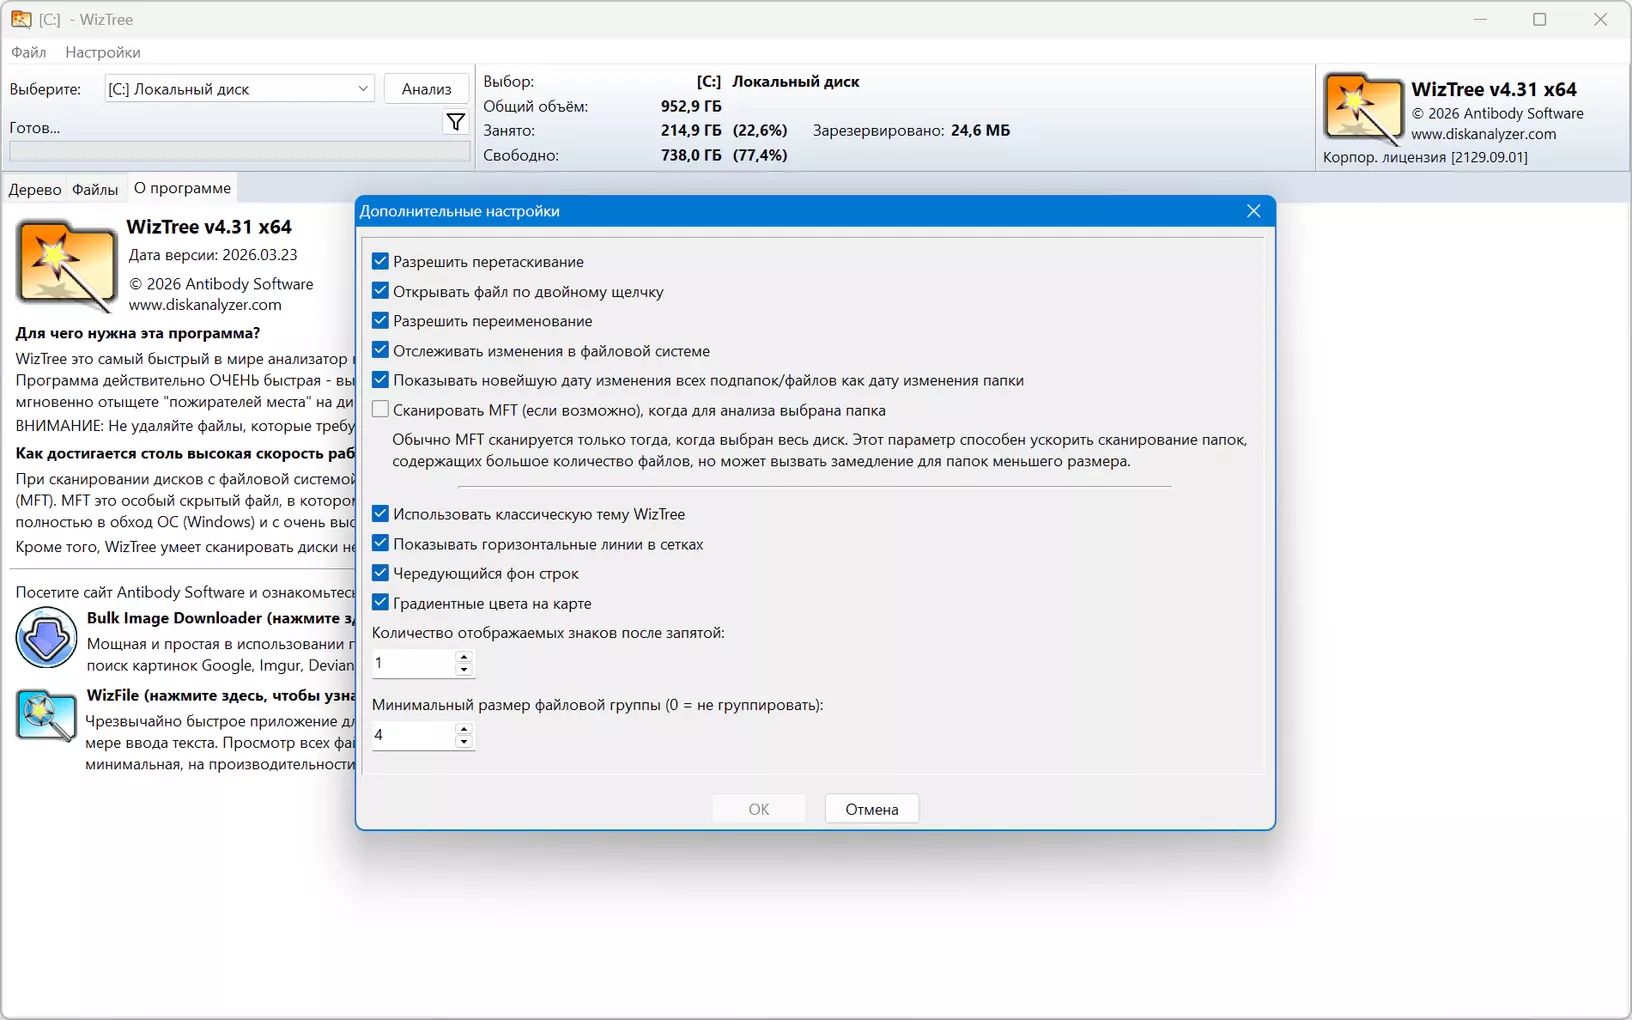Decrease minimum file group size value
This screenshot has height=1020, width=1632.
click(x=464, y=742)
